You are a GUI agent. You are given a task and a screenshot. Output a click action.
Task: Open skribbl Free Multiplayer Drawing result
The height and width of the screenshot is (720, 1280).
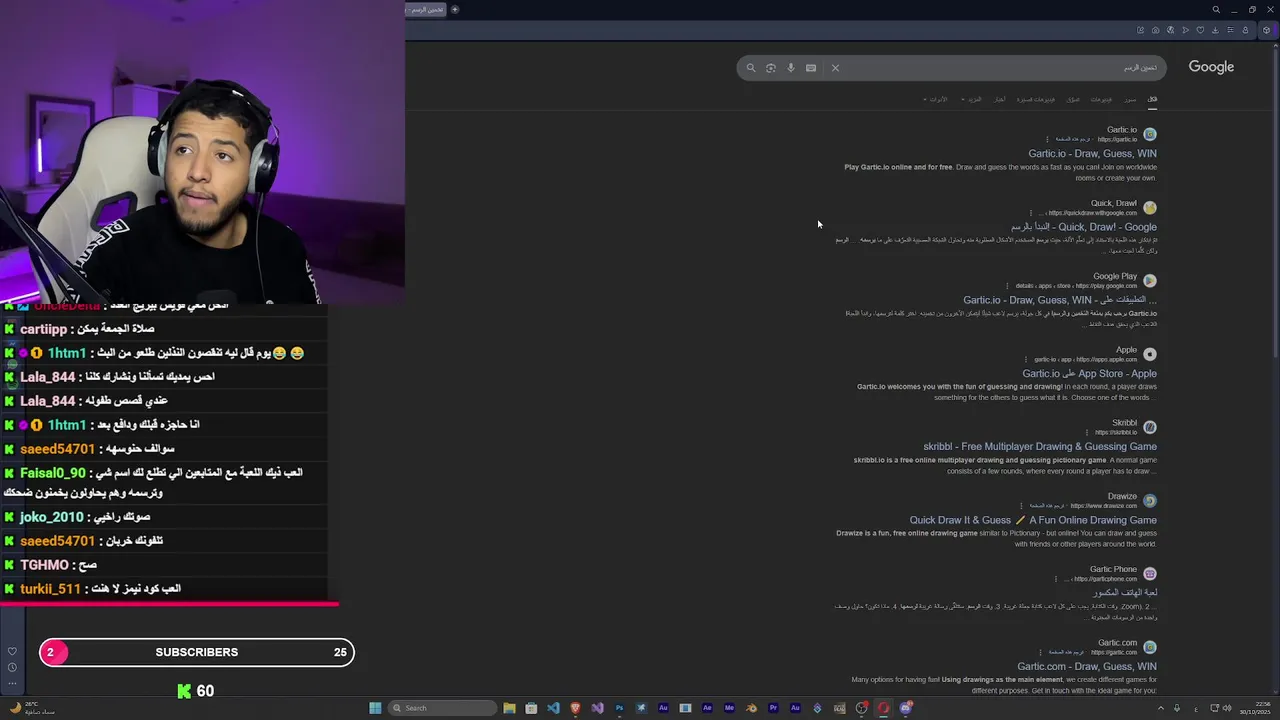(1040, 446)
